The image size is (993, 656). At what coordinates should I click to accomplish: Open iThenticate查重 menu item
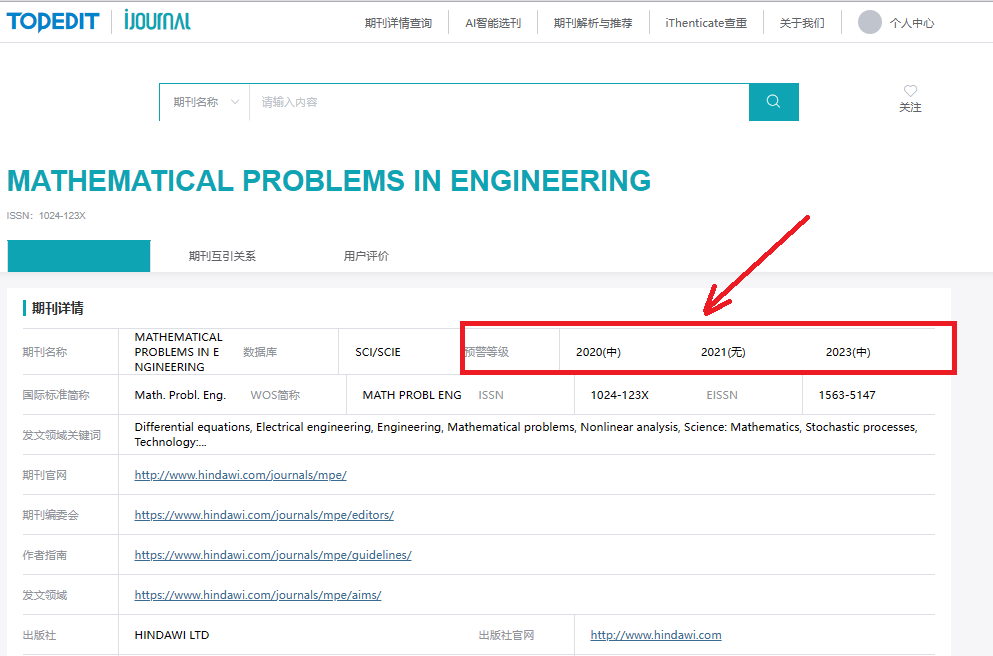coord(706,23)
